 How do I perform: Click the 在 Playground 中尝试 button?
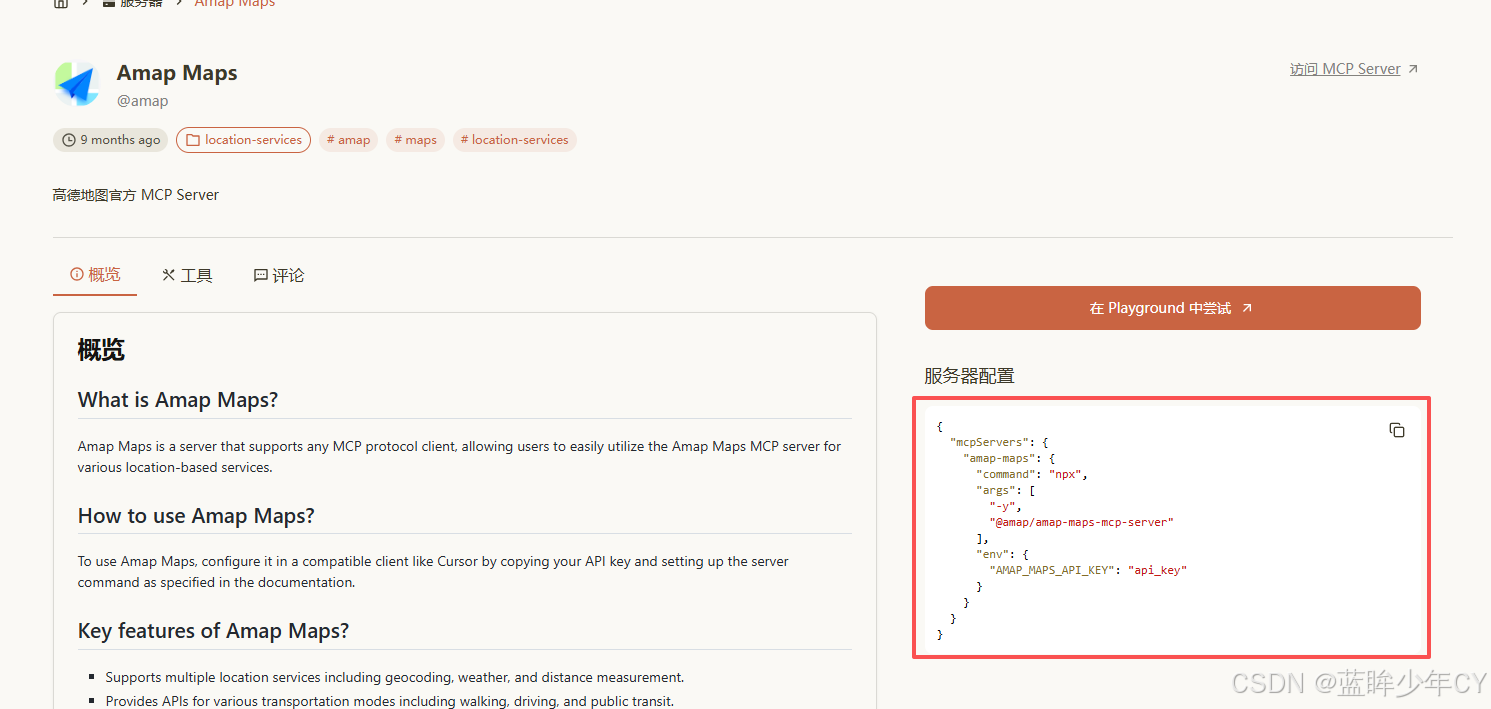point(1172,308)
